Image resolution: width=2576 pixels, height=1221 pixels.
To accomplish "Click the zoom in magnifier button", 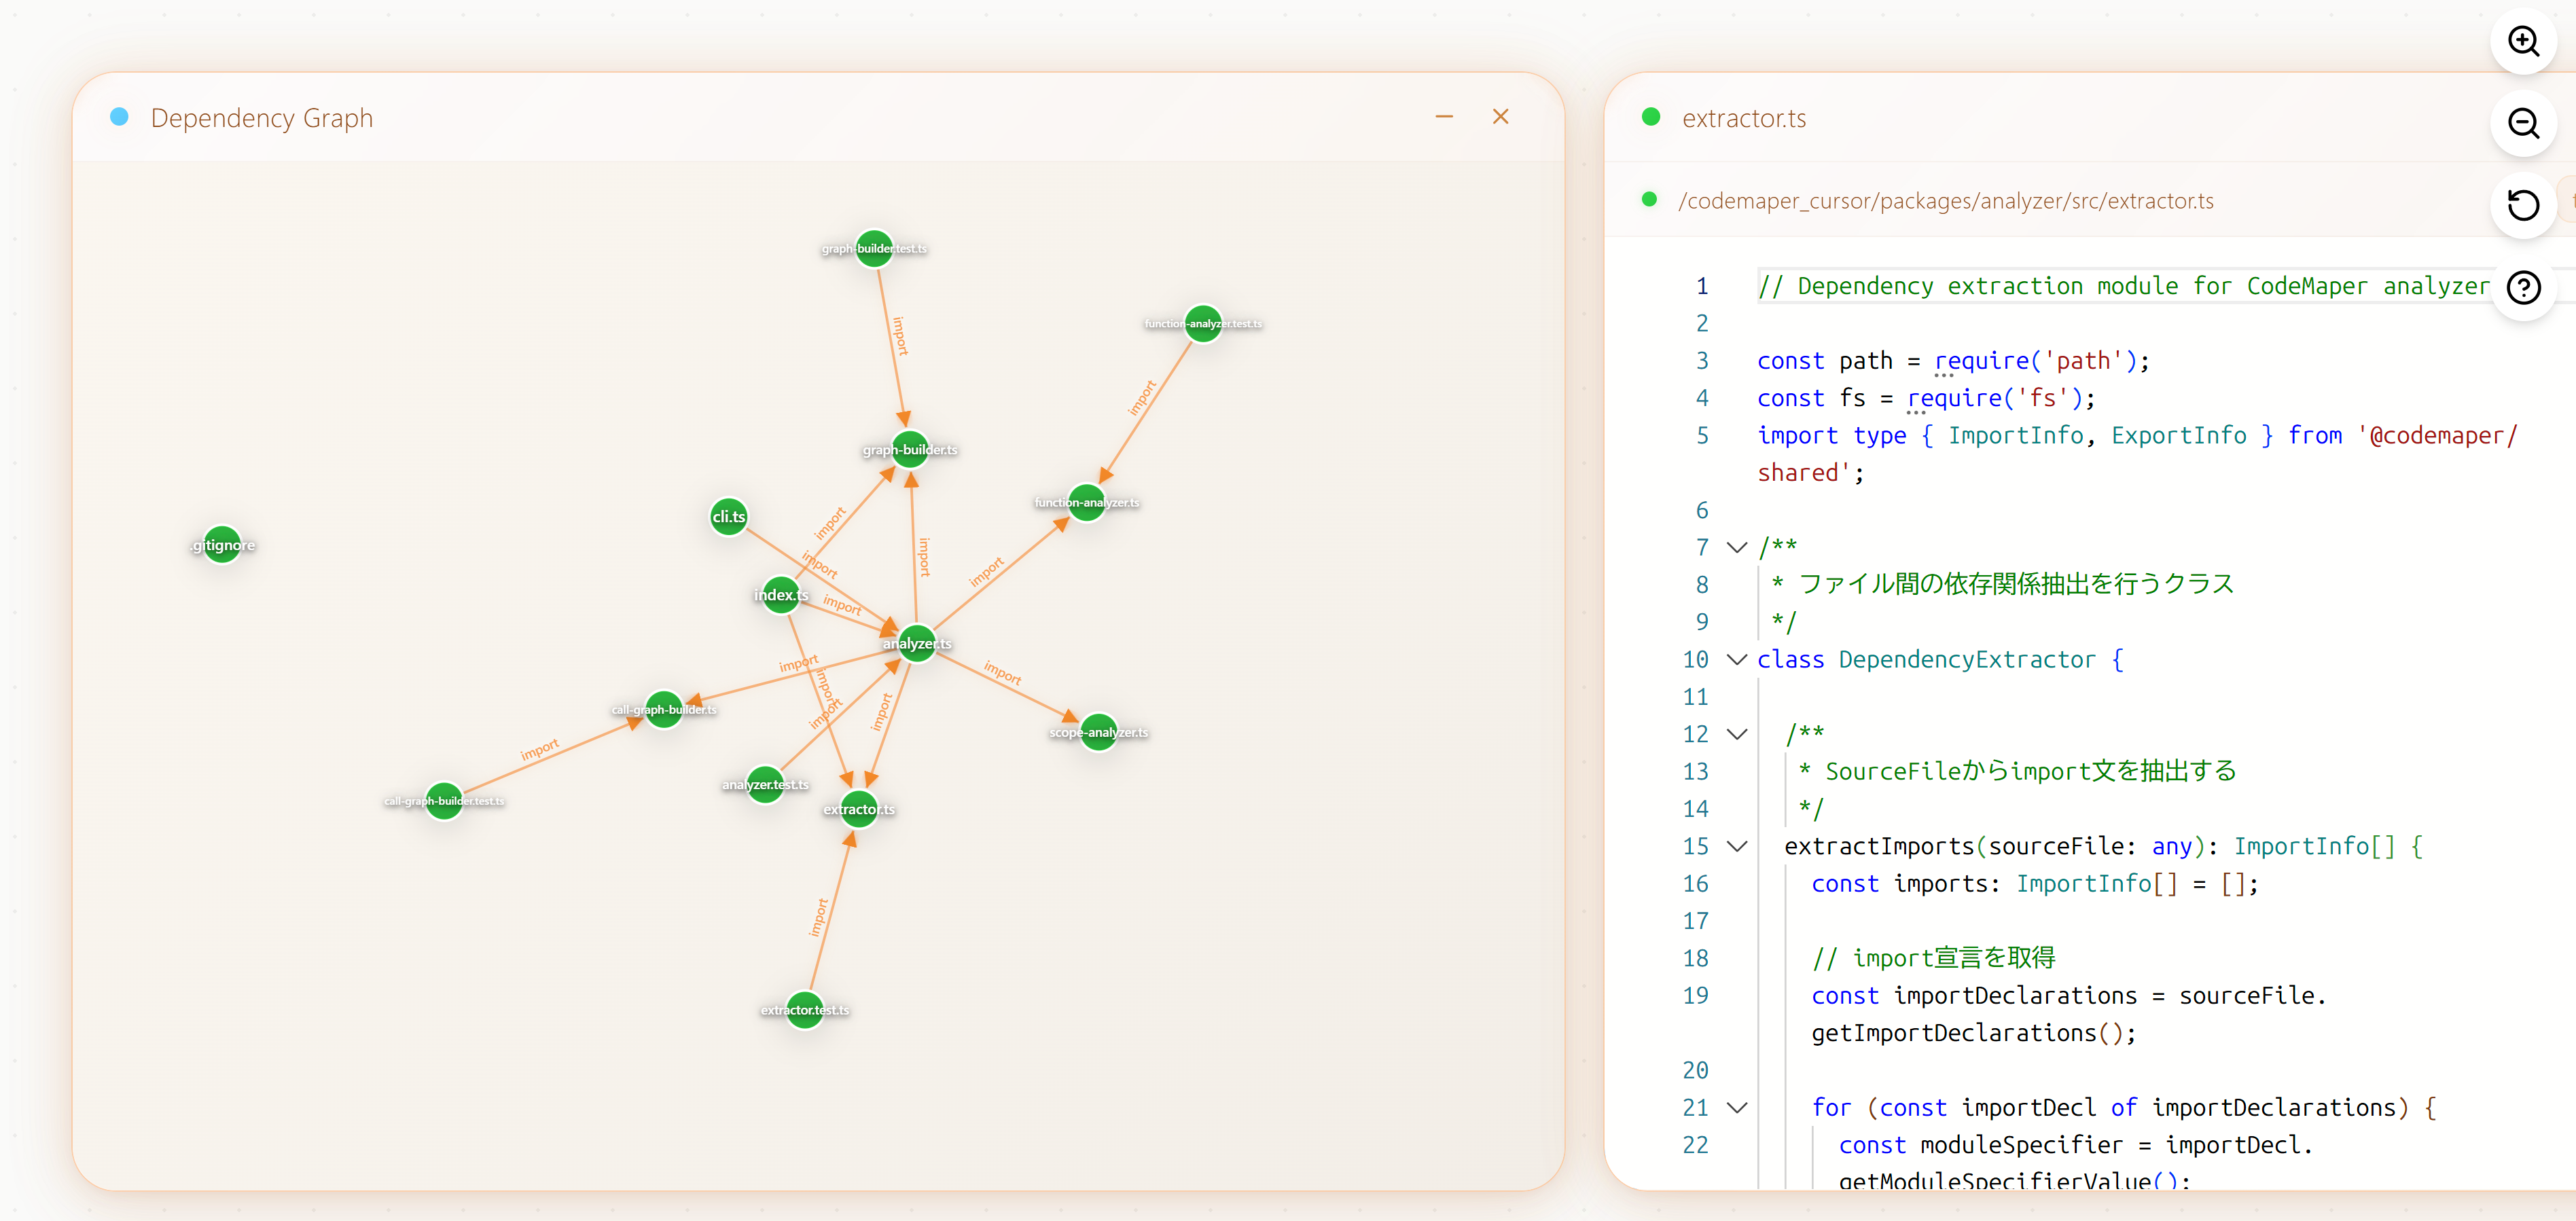I will (2523, 42).
